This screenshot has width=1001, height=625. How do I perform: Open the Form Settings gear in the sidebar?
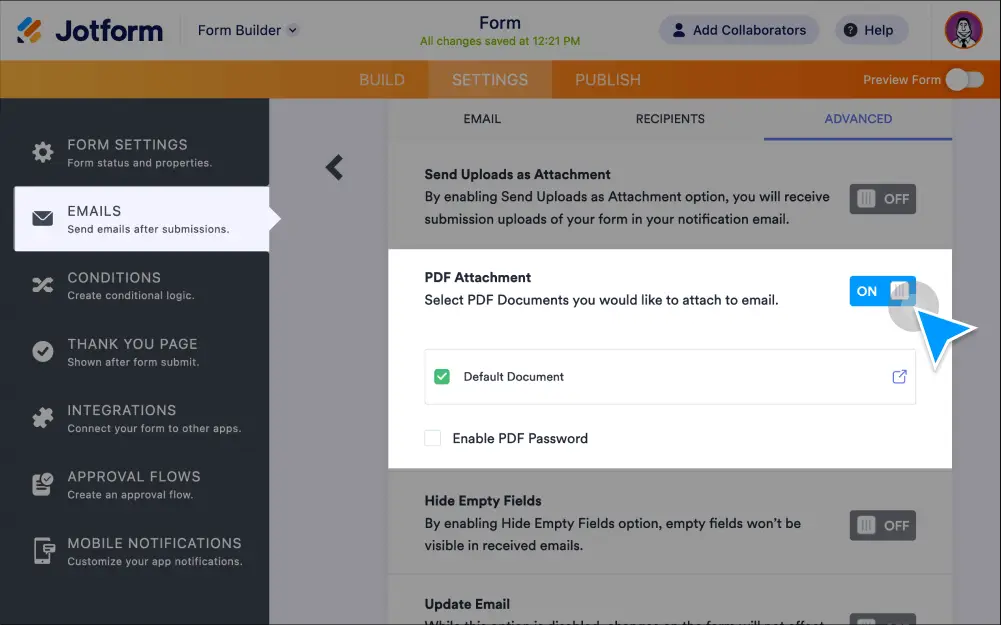(41, 151)
